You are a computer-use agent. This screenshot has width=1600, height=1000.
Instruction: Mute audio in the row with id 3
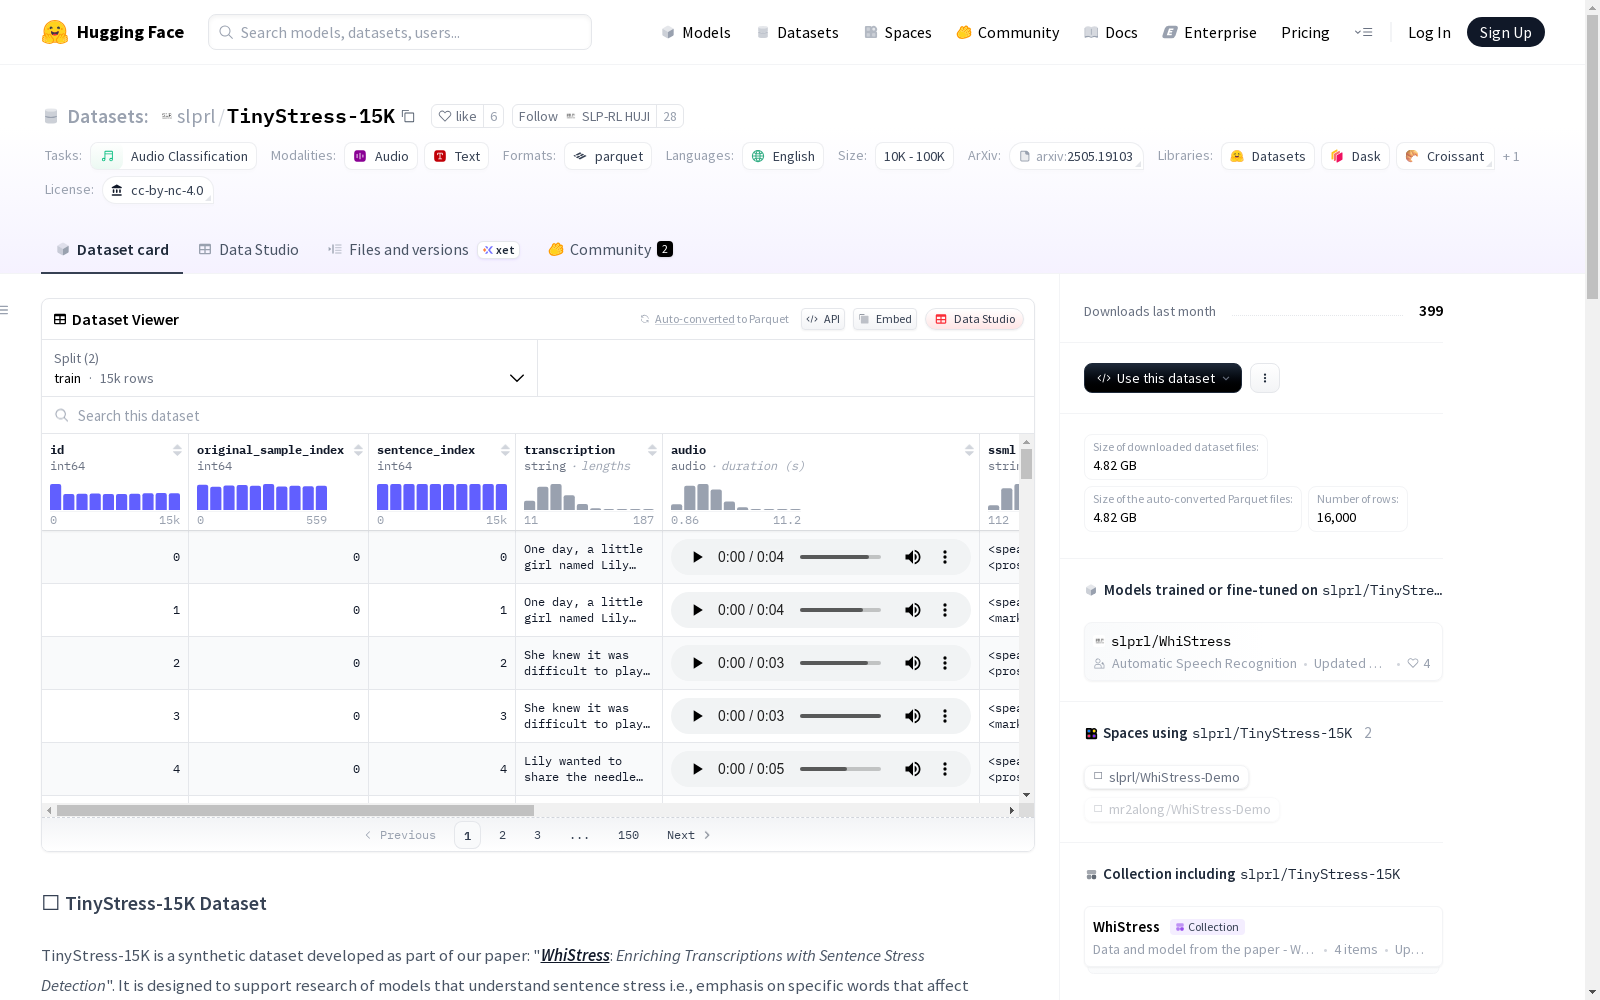(913, 716)
